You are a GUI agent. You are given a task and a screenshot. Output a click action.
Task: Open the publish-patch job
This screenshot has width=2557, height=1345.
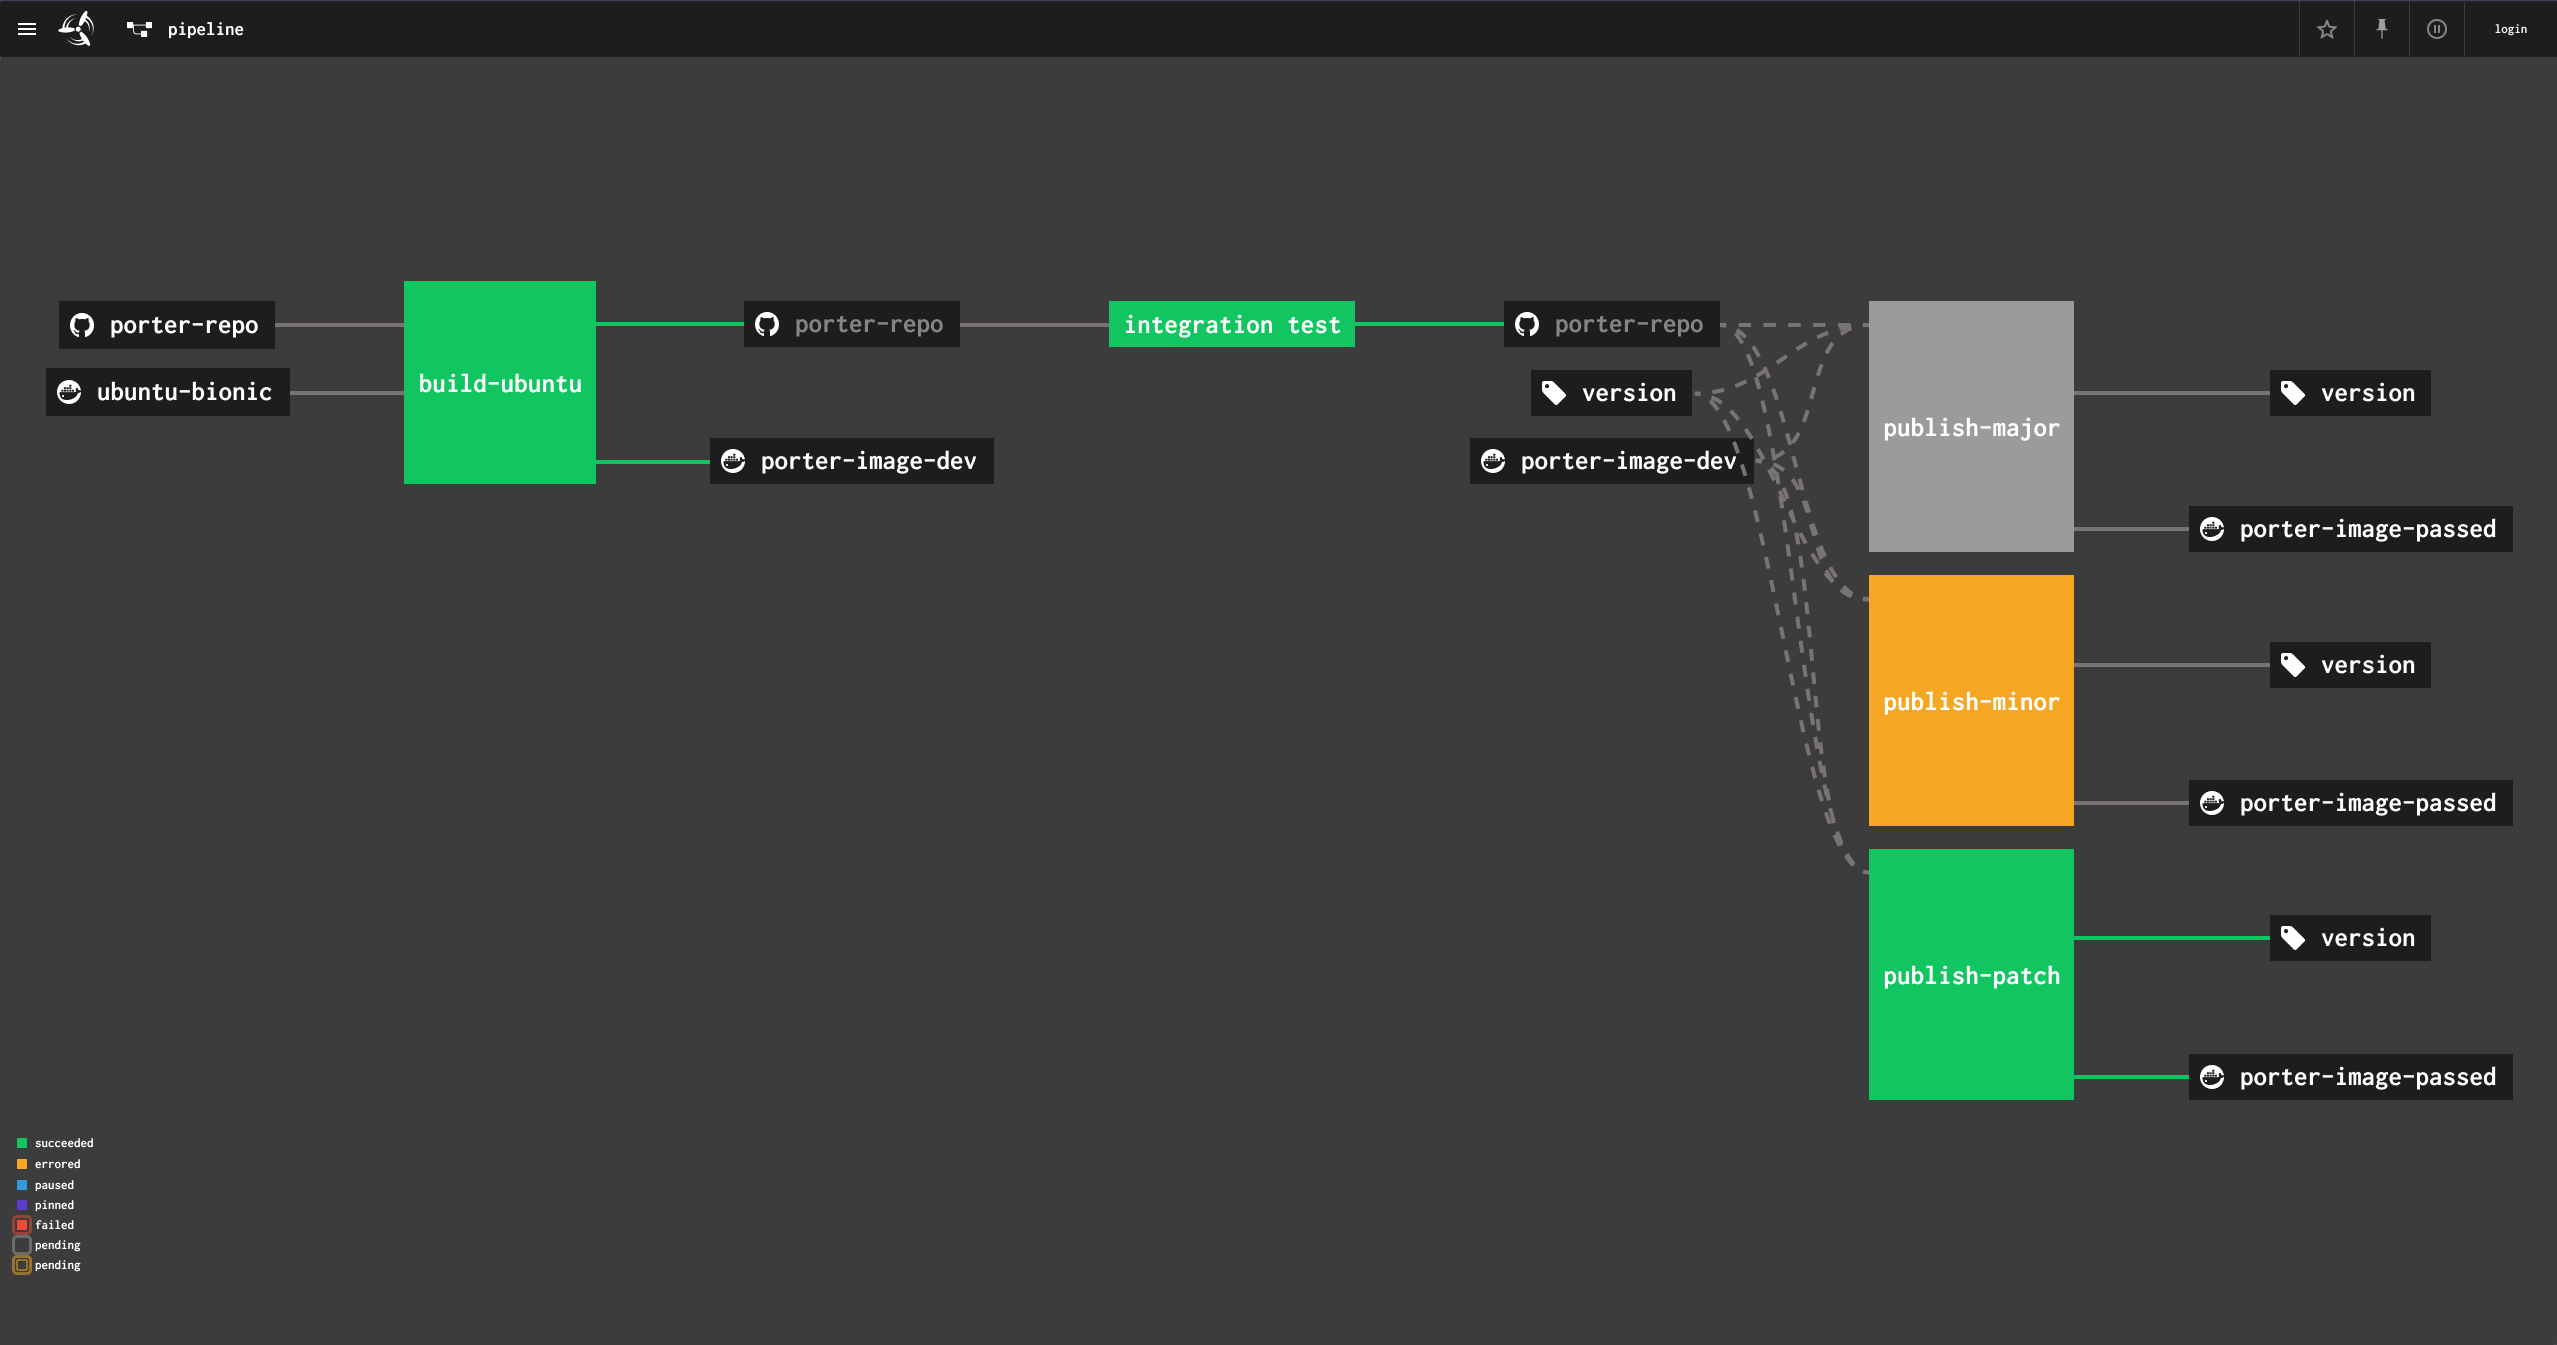tap(1970, 974)
